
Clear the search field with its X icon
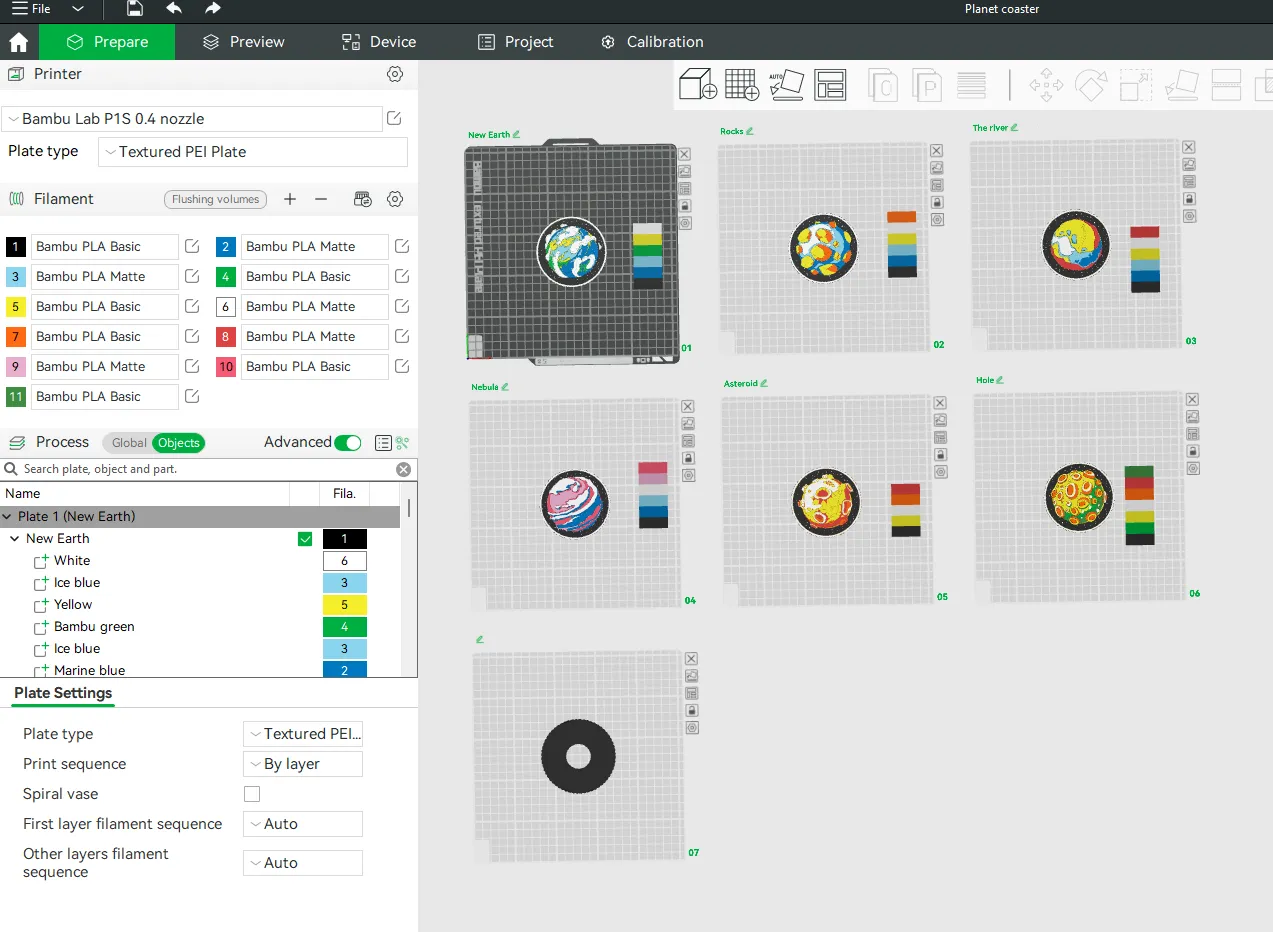pos(403,469)
